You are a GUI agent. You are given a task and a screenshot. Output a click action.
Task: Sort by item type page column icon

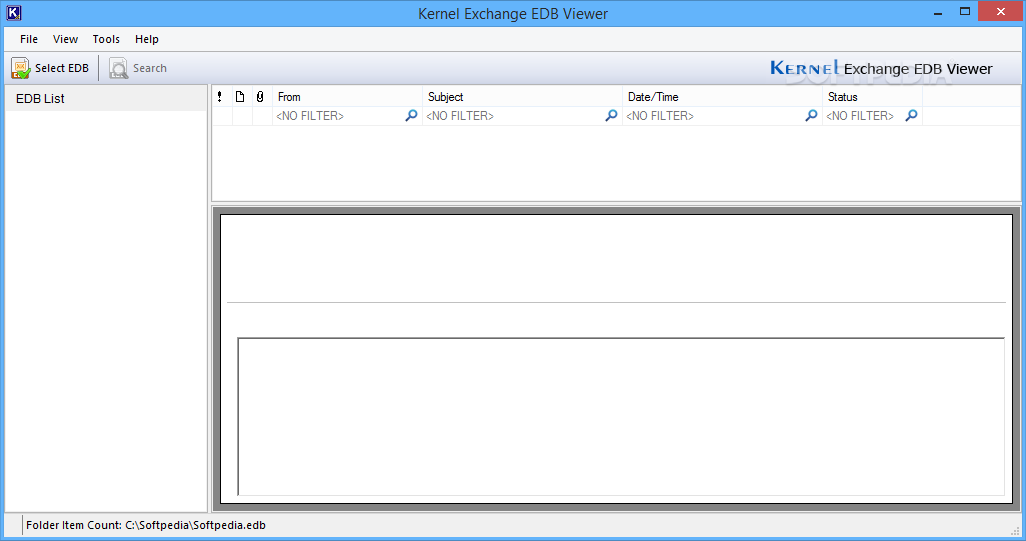[240, 97]
